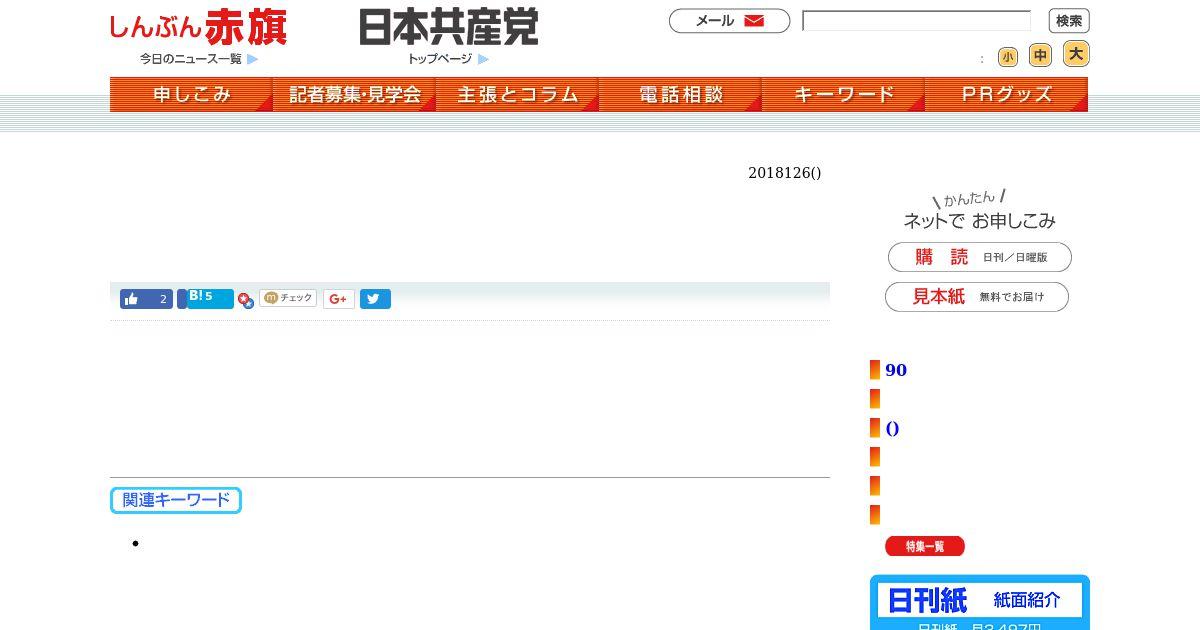Open the 主張とコラム menu tab
The width and height of the screenshot is (1200, 630).
pos(517,94)
